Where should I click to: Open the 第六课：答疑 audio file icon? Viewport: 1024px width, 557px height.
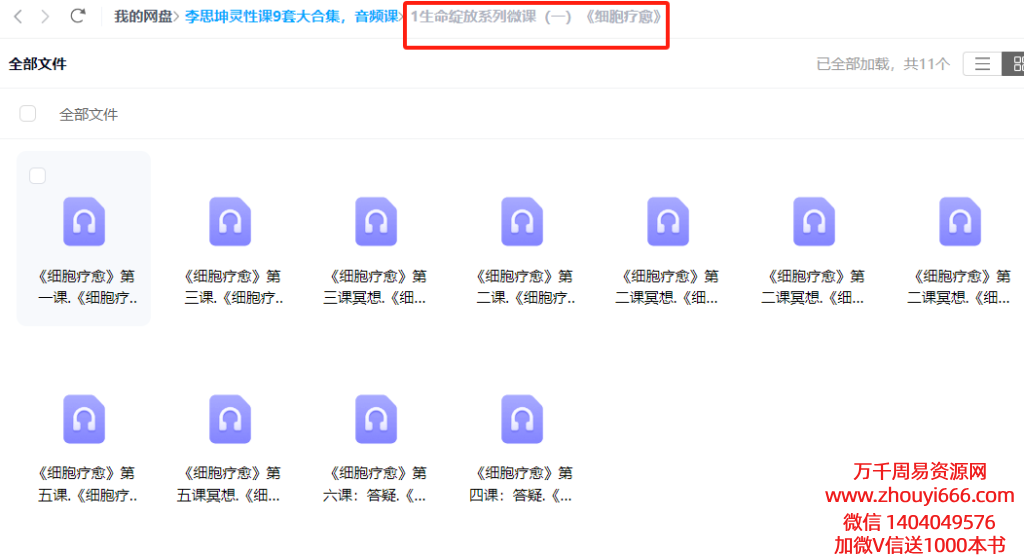pyautogui.click(x=376, y=419)
